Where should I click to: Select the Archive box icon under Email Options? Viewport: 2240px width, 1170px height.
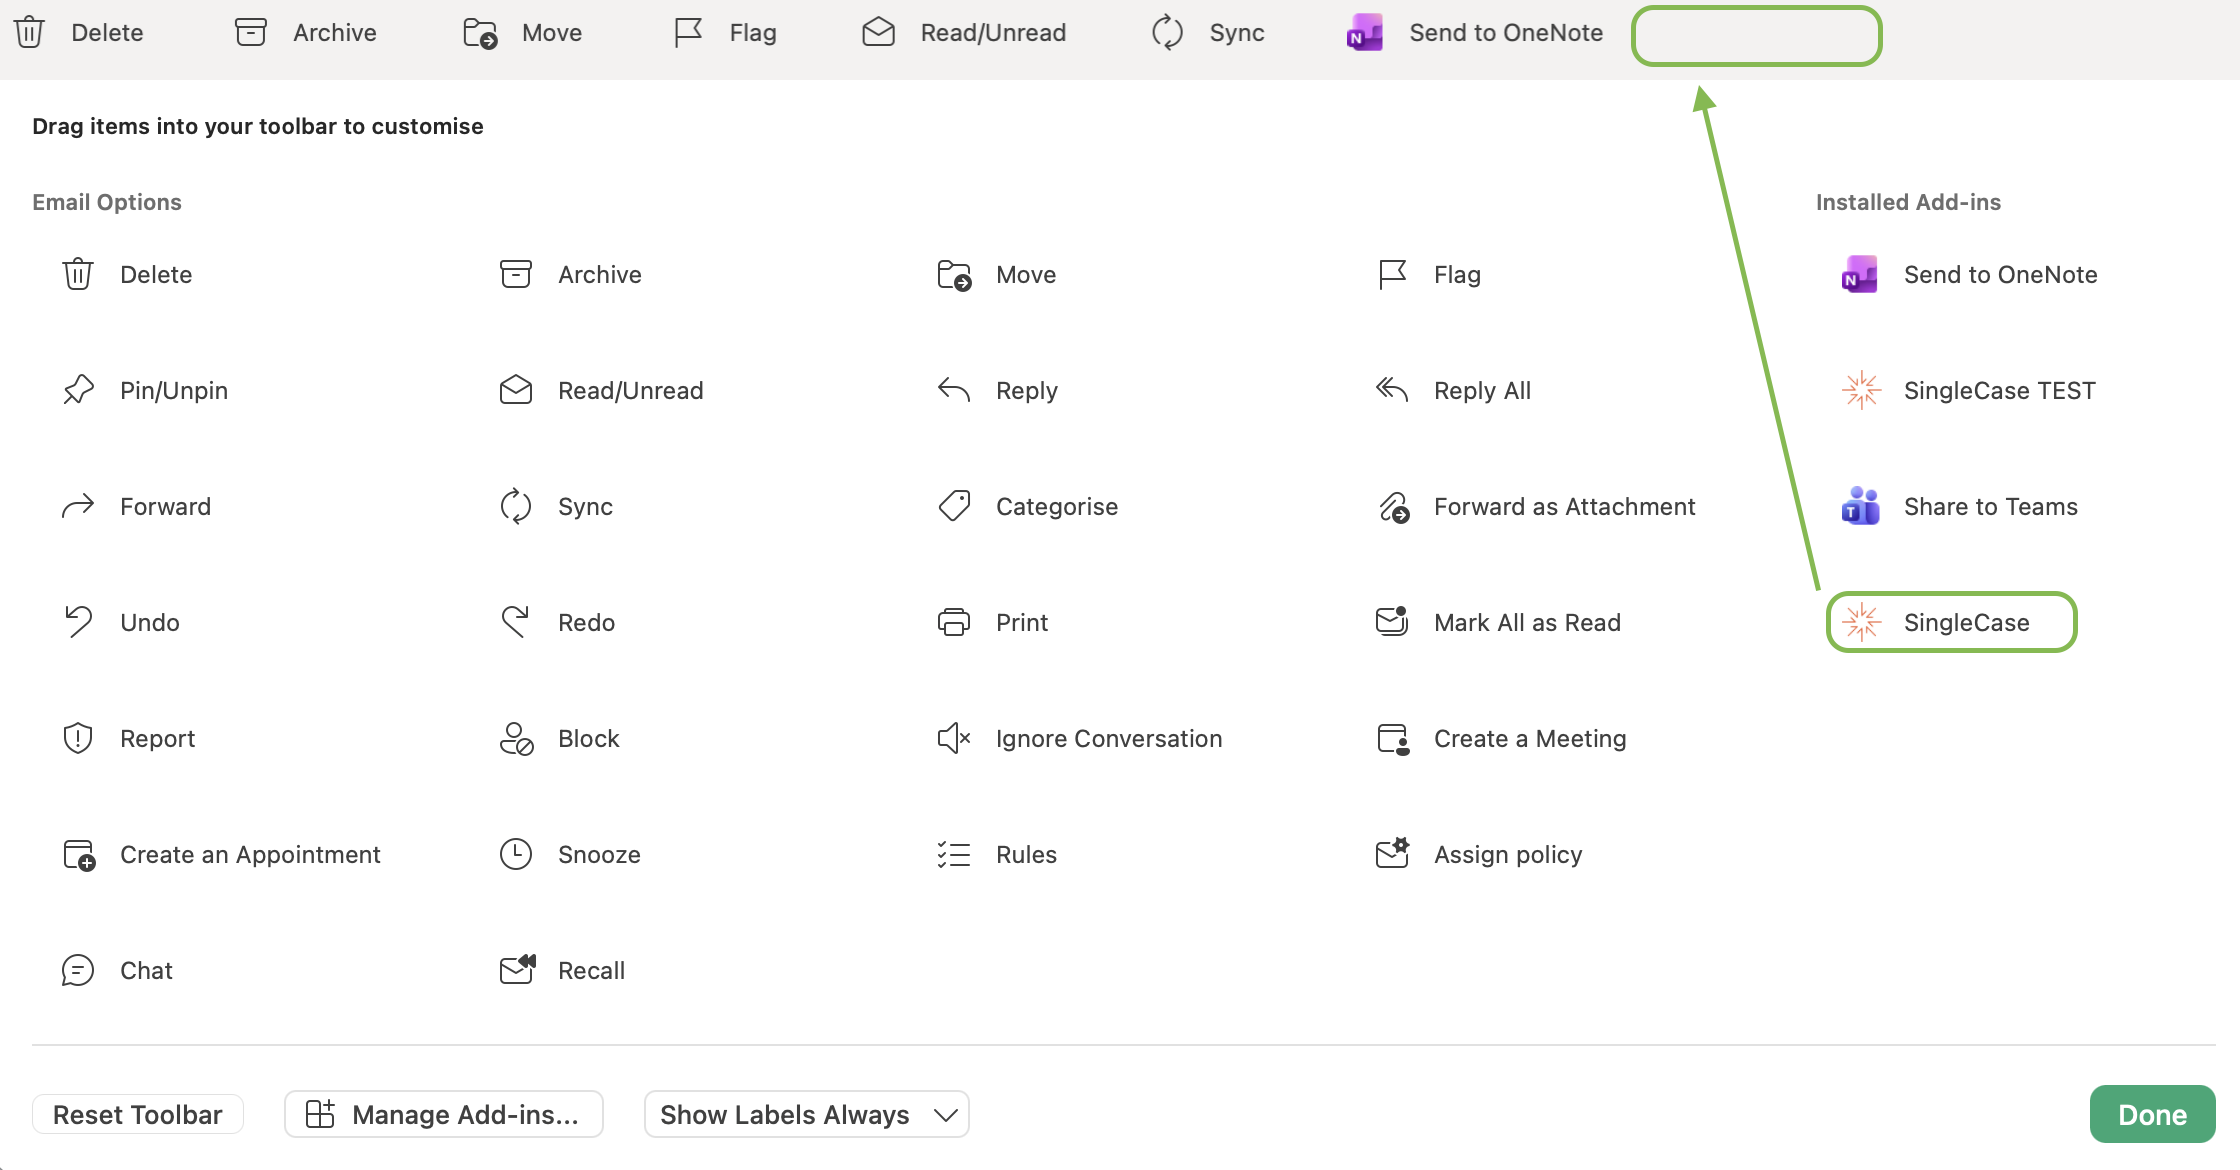pos(516,274)
